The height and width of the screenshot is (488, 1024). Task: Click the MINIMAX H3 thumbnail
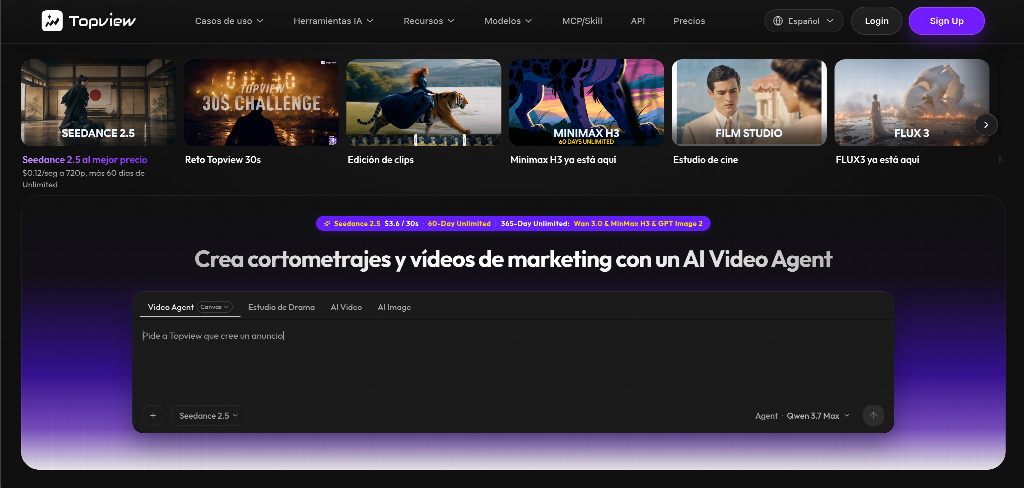point(586,102)
